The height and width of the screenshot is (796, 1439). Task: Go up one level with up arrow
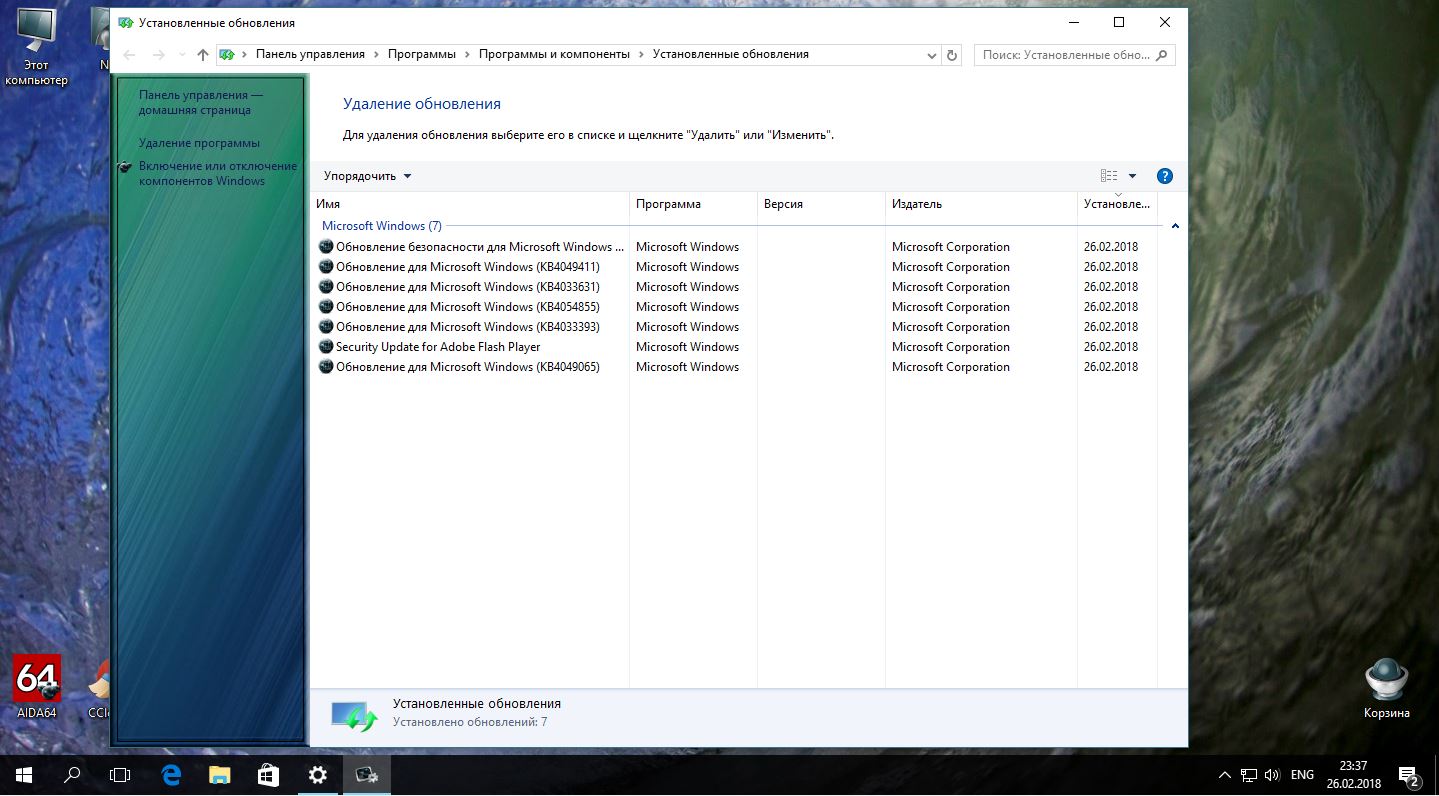pyautogui.click(x=203, y=55)
